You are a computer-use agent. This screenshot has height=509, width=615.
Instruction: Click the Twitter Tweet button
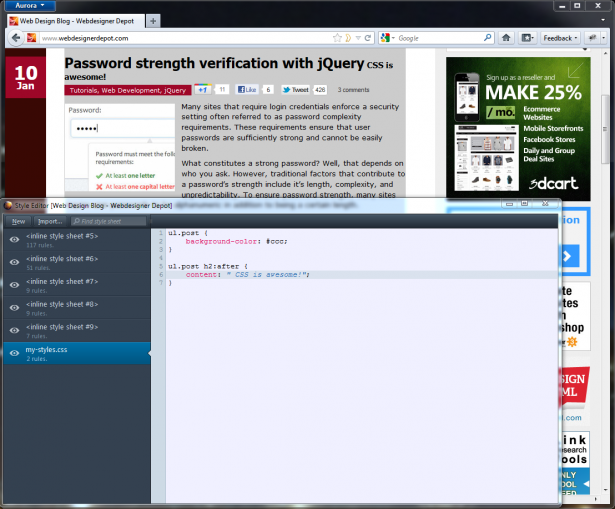click(x=295, y=89)
